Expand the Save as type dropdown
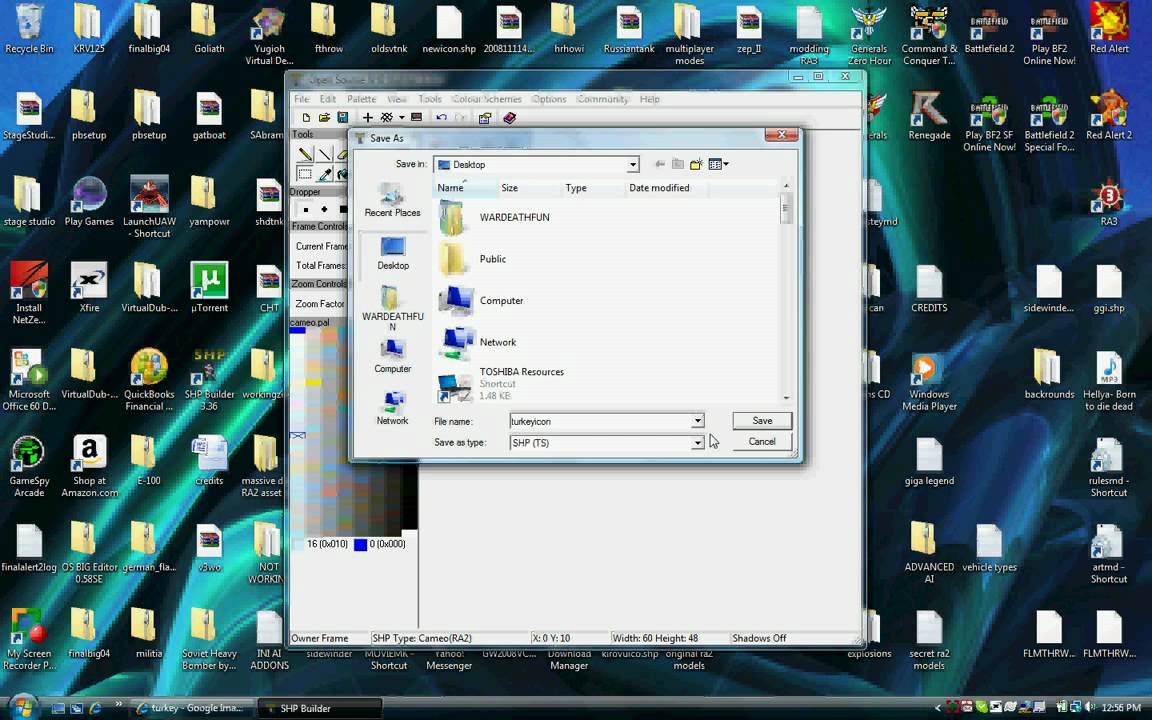This screenshot has width=1152, height=720. (697, 443)
